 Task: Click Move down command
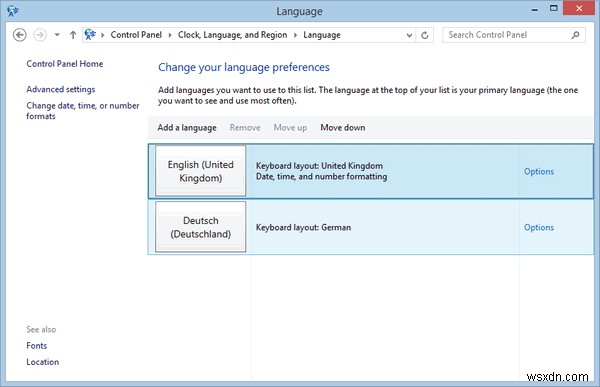click(x=342, y=127)
